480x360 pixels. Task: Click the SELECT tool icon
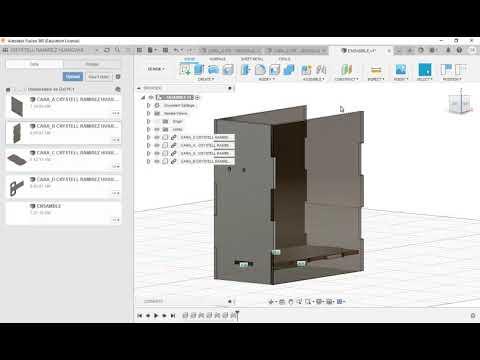coord(425,70)
